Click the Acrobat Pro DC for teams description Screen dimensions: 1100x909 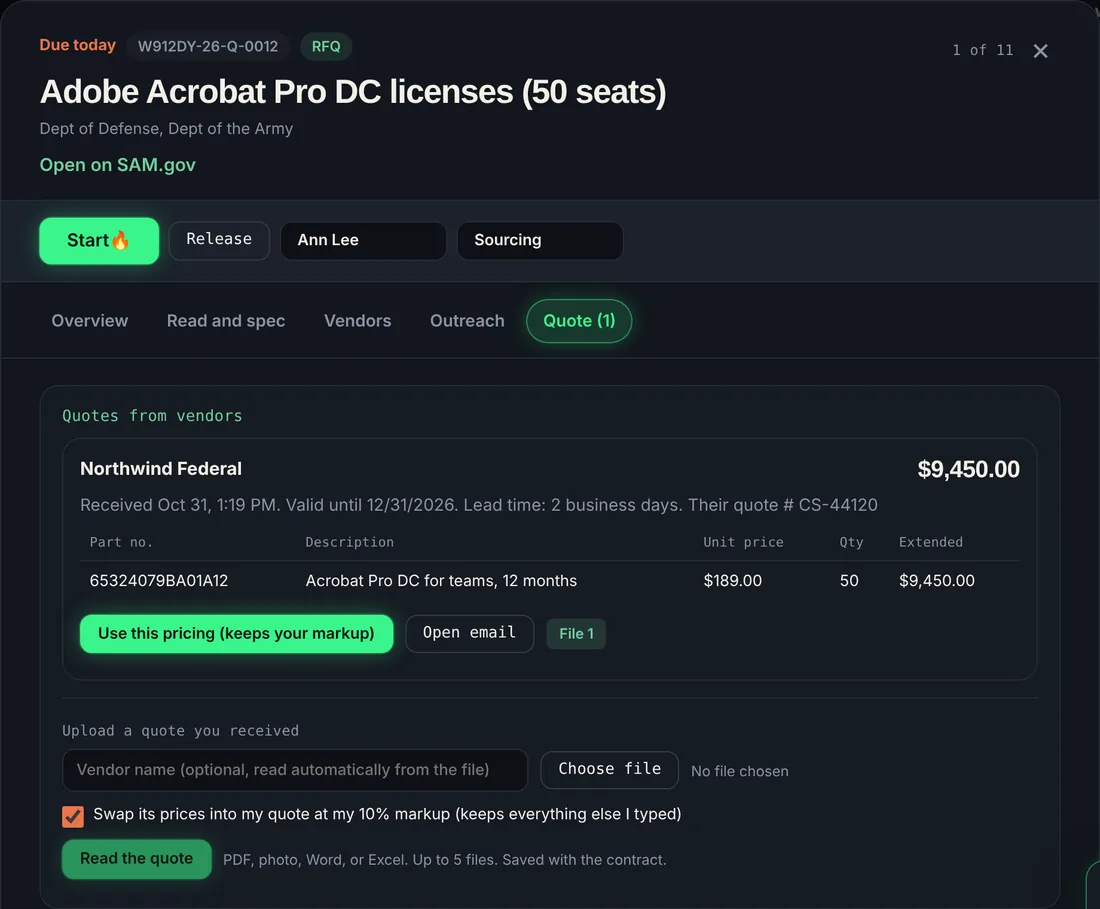pos(441,581)
